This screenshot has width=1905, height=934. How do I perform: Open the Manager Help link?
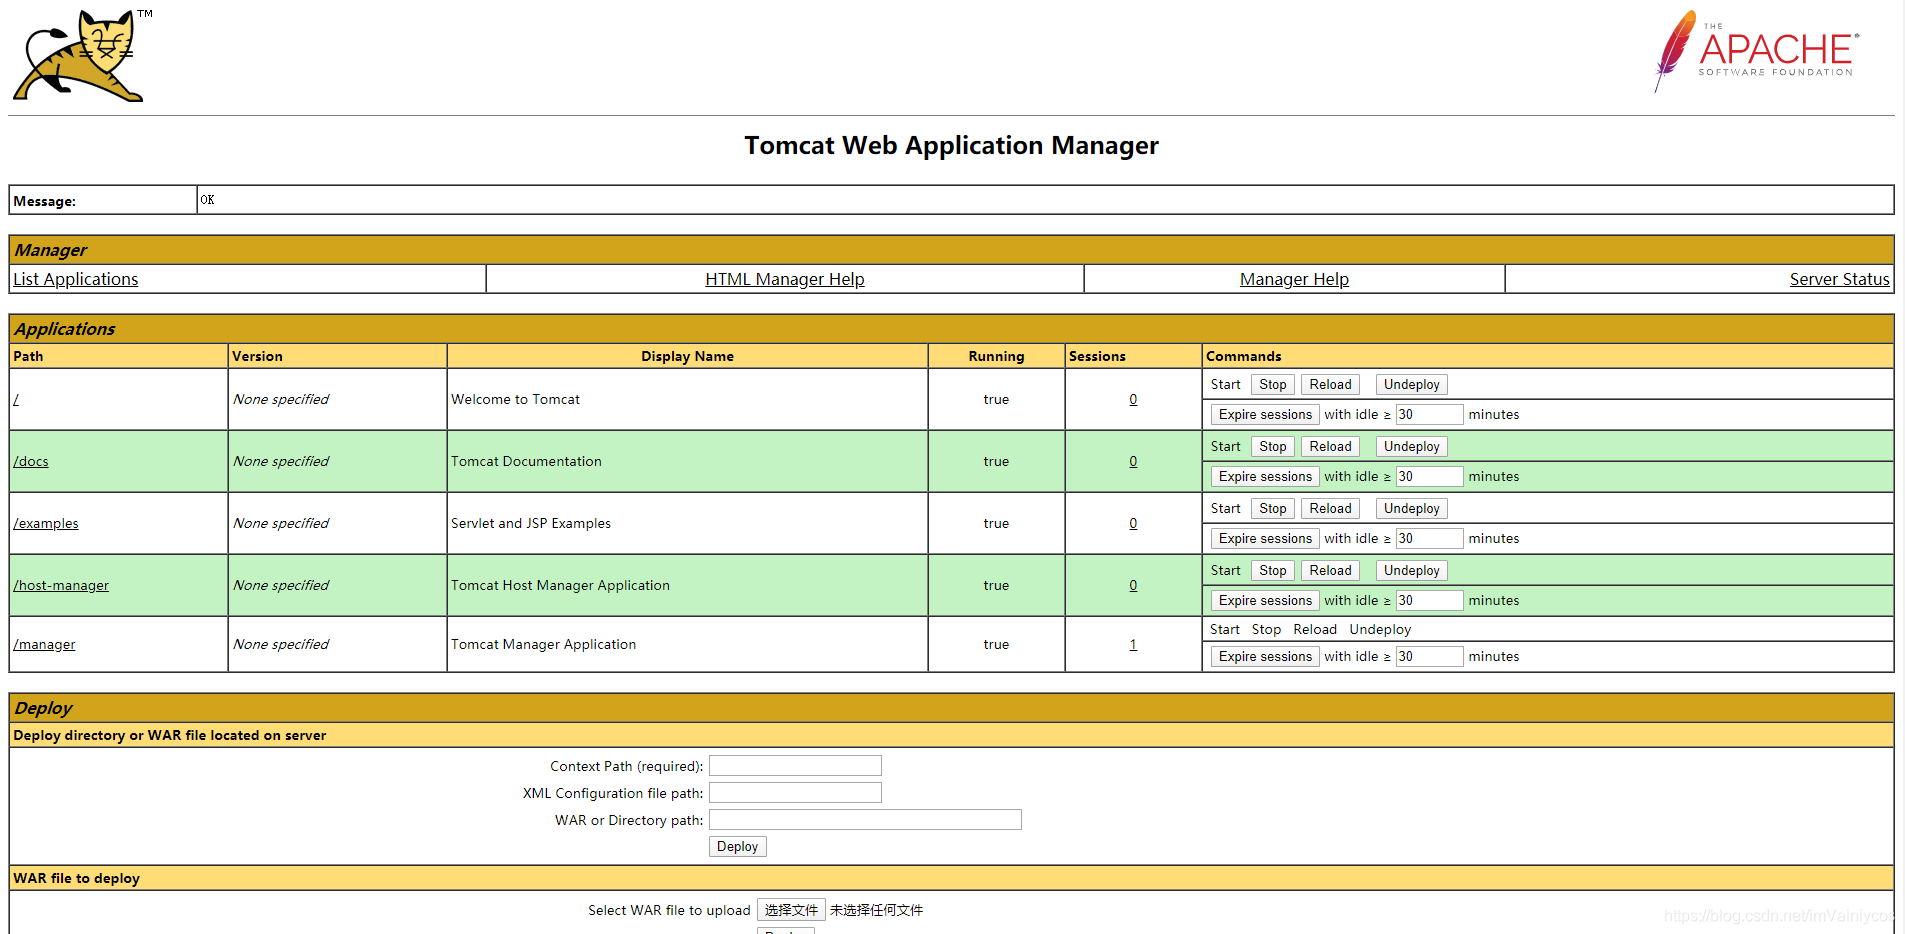(1294, 279)
